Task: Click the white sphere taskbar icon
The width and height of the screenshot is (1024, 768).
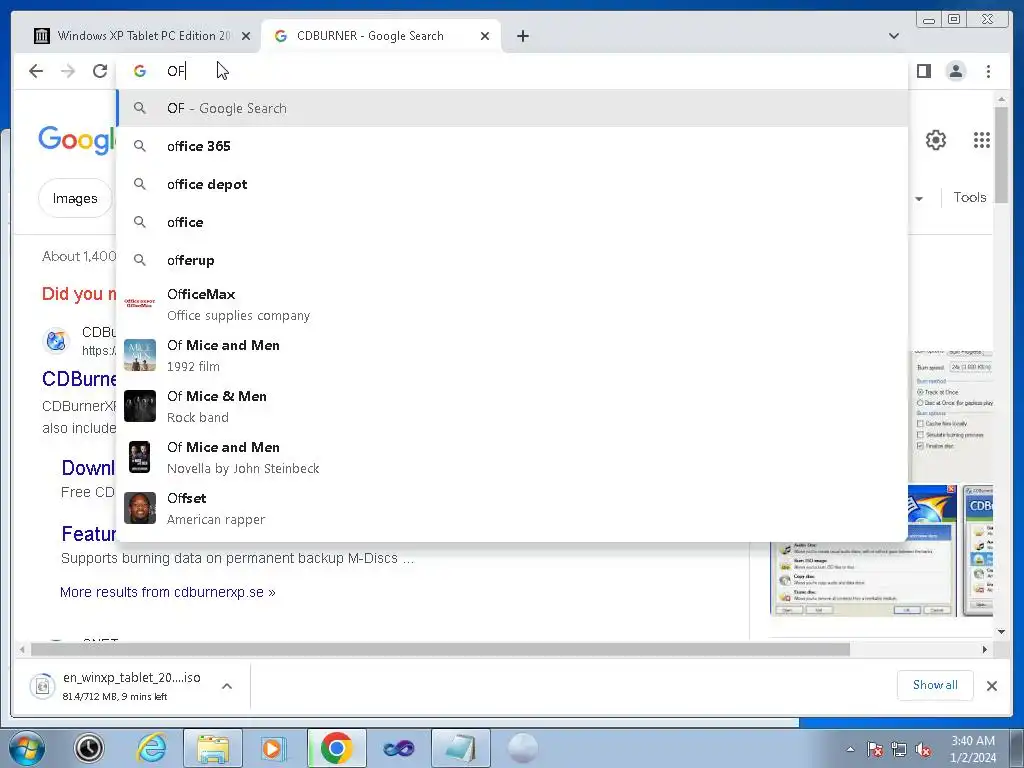Action: (522, 748)
